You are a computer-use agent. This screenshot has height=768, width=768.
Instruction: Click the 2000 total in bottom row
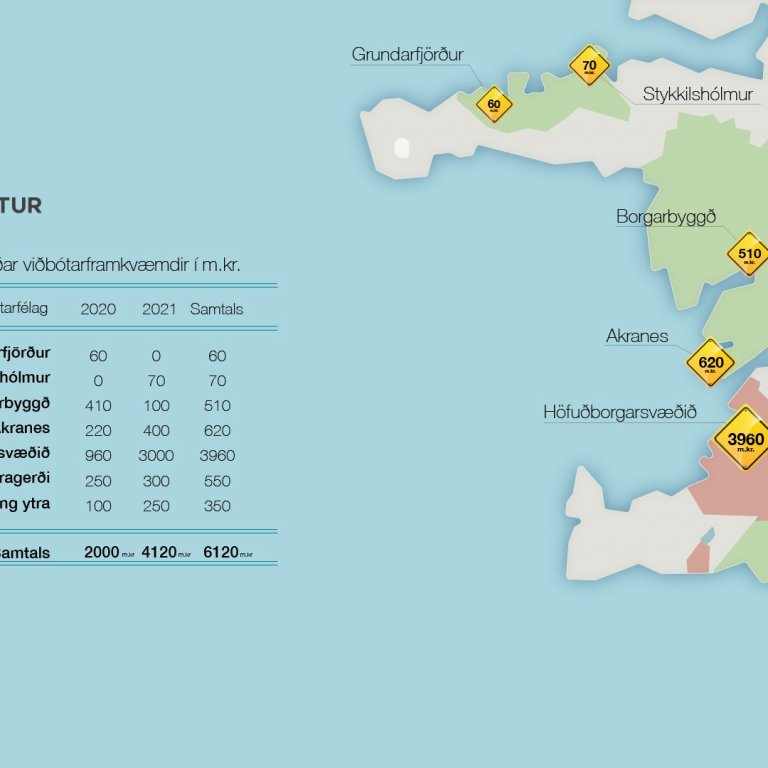pos(101,552)
